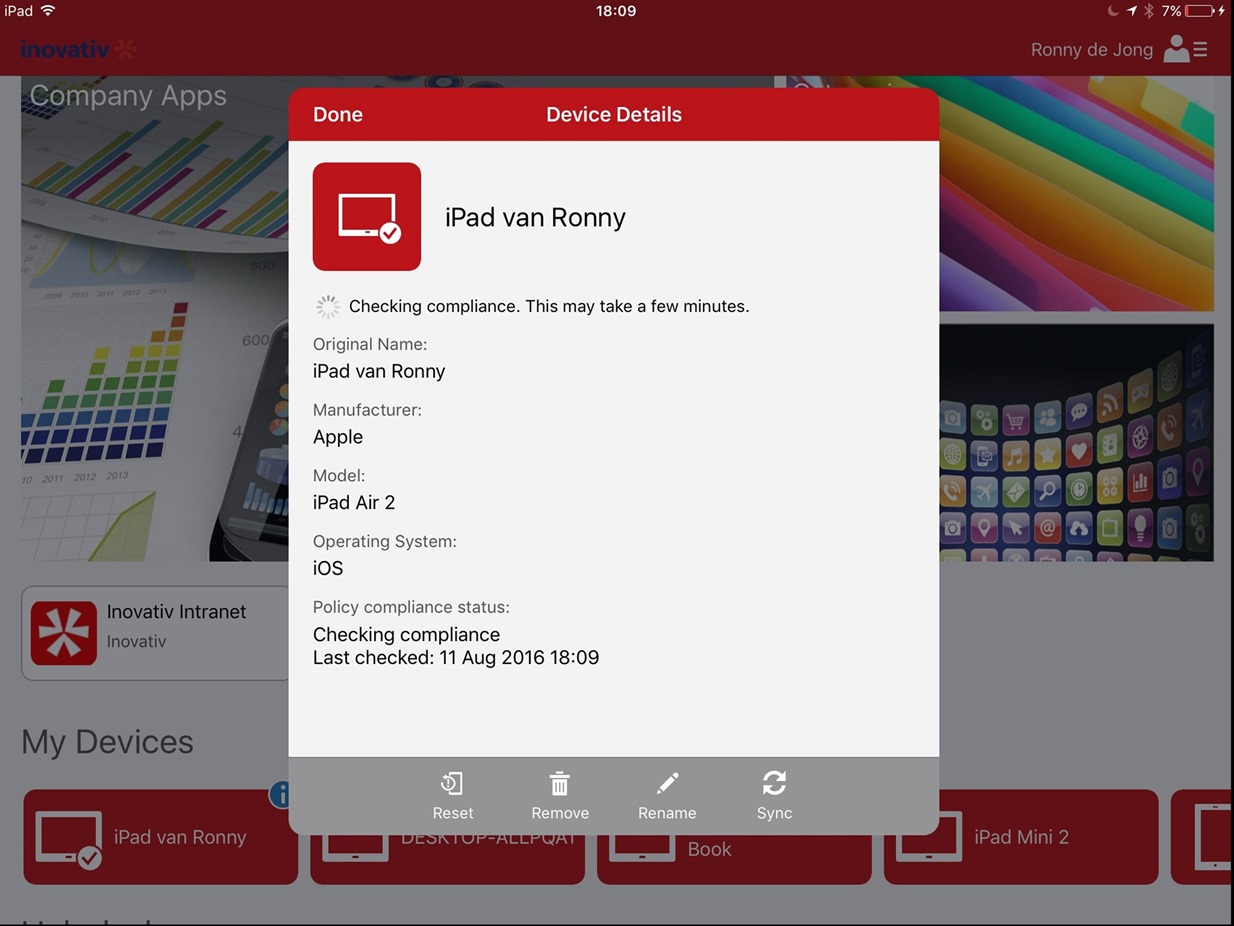Tap the Rename pencil icon
This screenshot has height=926, width=1234.
(x=667, y=784)
